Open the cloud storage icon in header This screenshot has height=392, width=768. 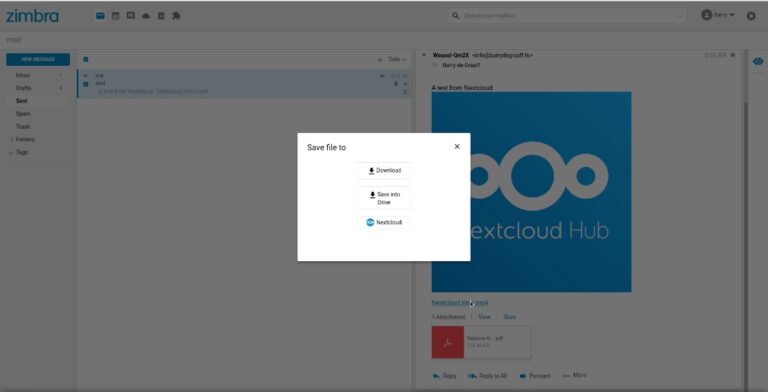click(146, 16)
